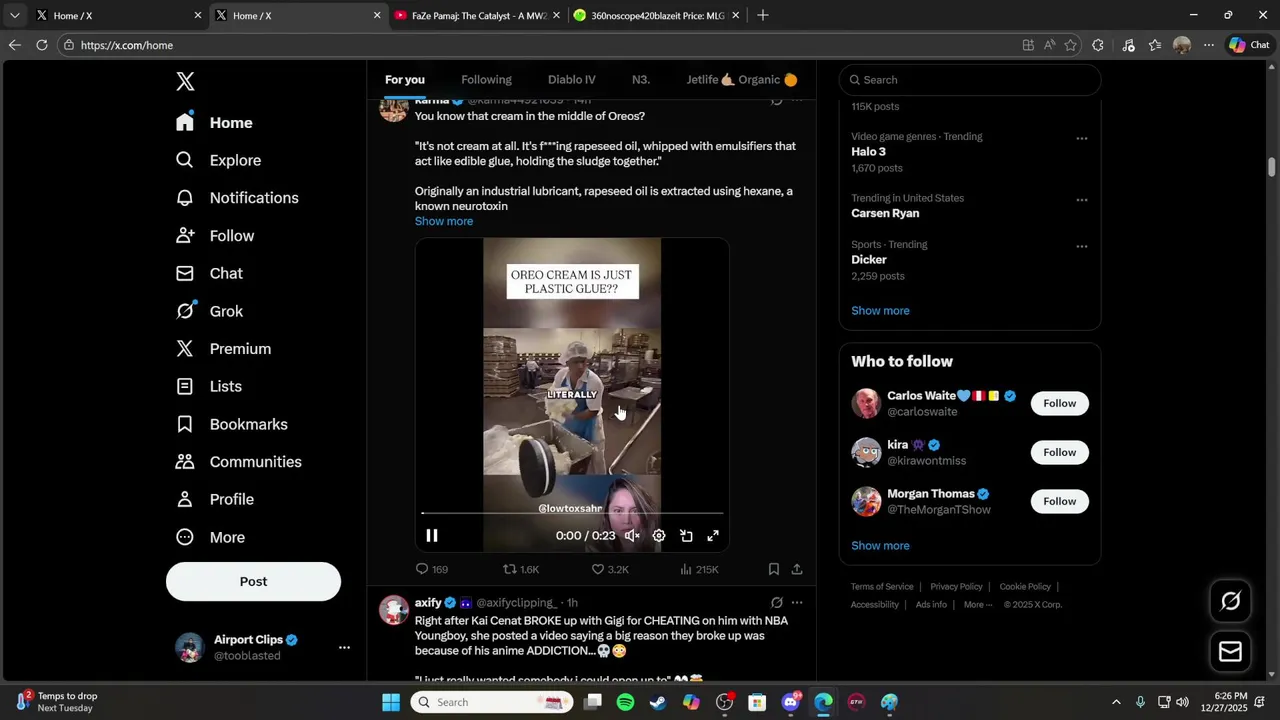This screenshot has height=720, width=1280.
Task: Open the Follow sidebar item
Action: pyautogui.click(x=215, y=236)
